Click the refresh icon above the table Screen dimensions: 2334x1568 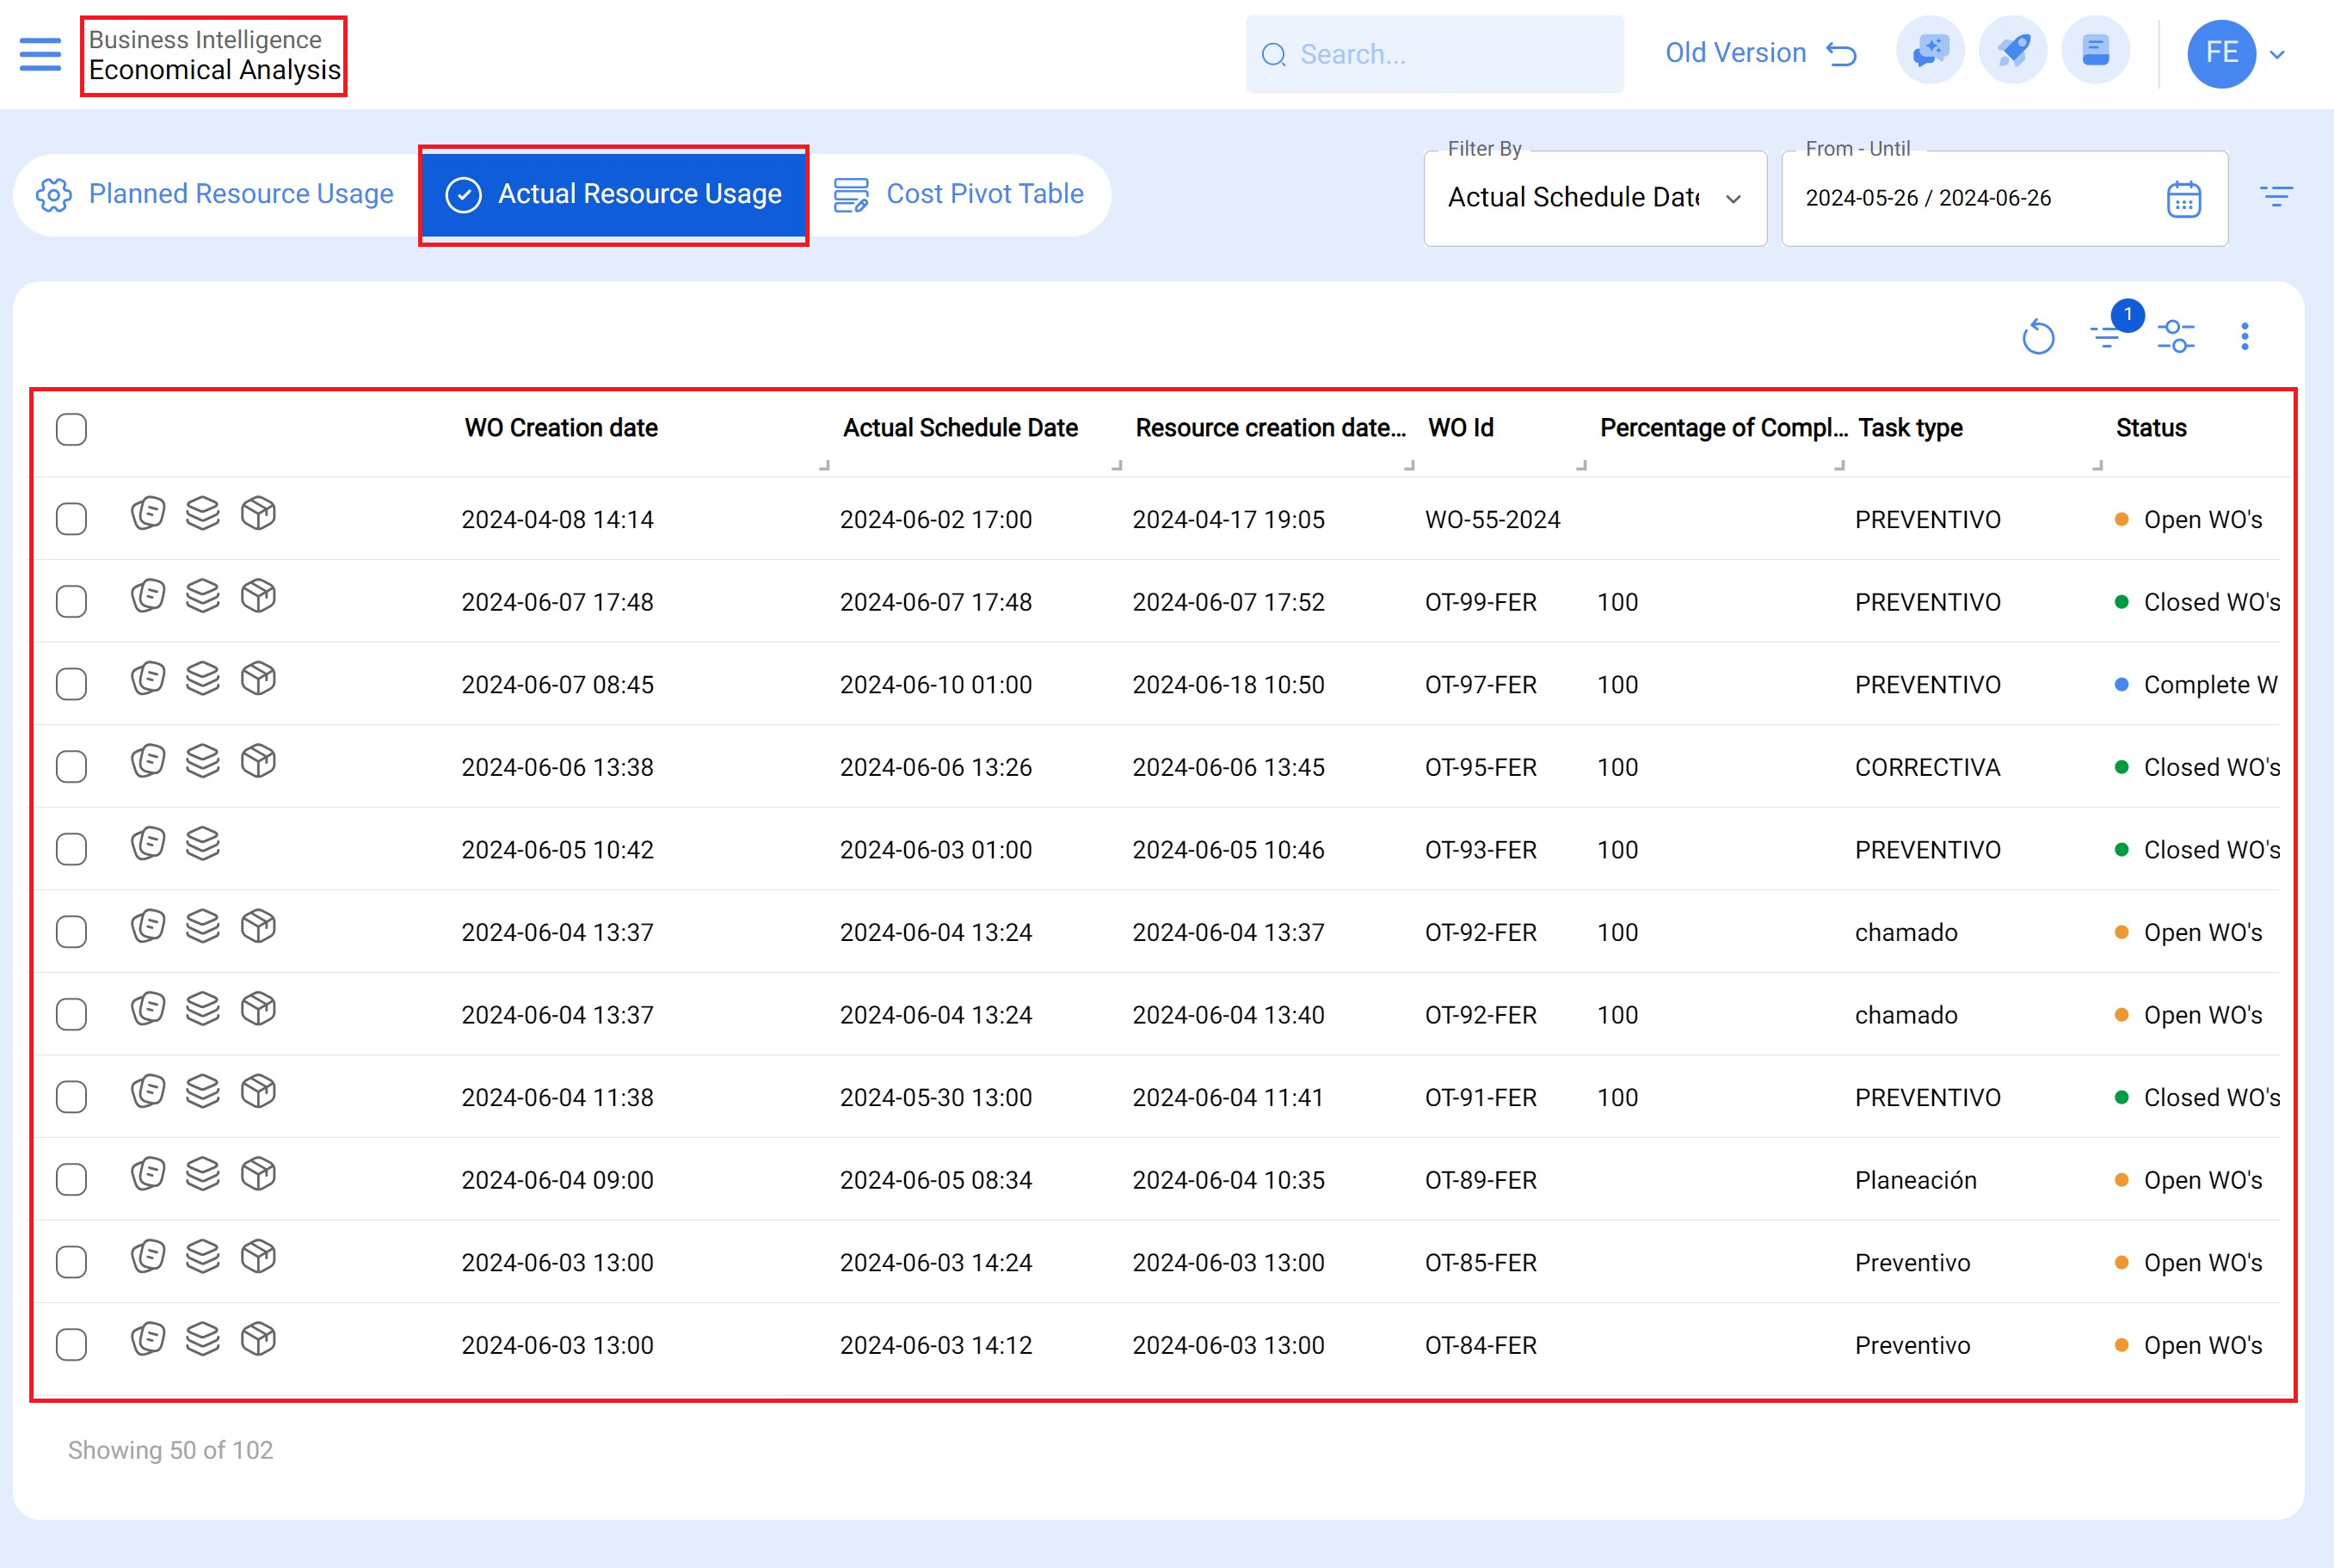click(x=2039, y=337)
